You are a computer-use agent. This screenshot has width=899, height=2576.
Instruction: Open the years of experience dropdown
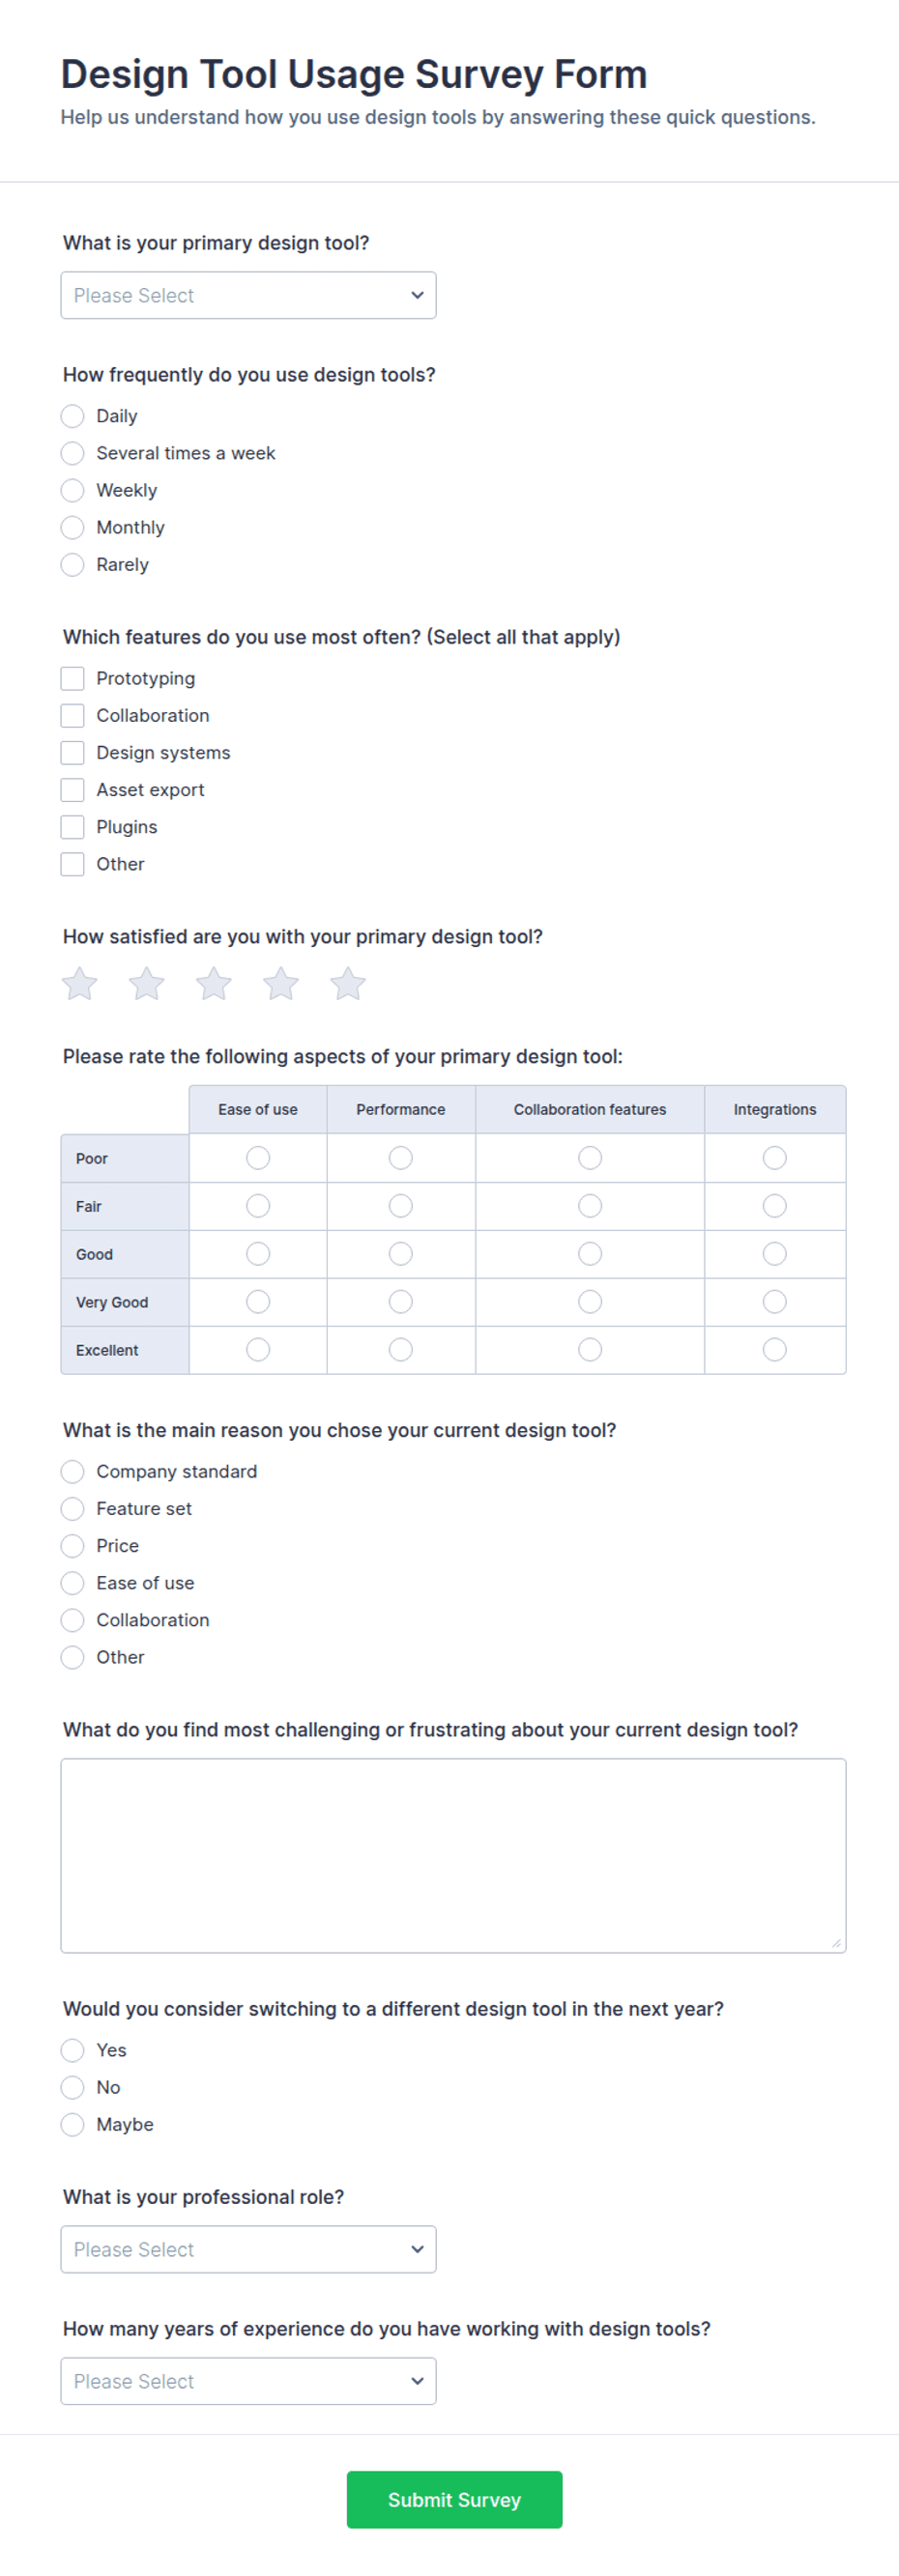[248, 2382]
